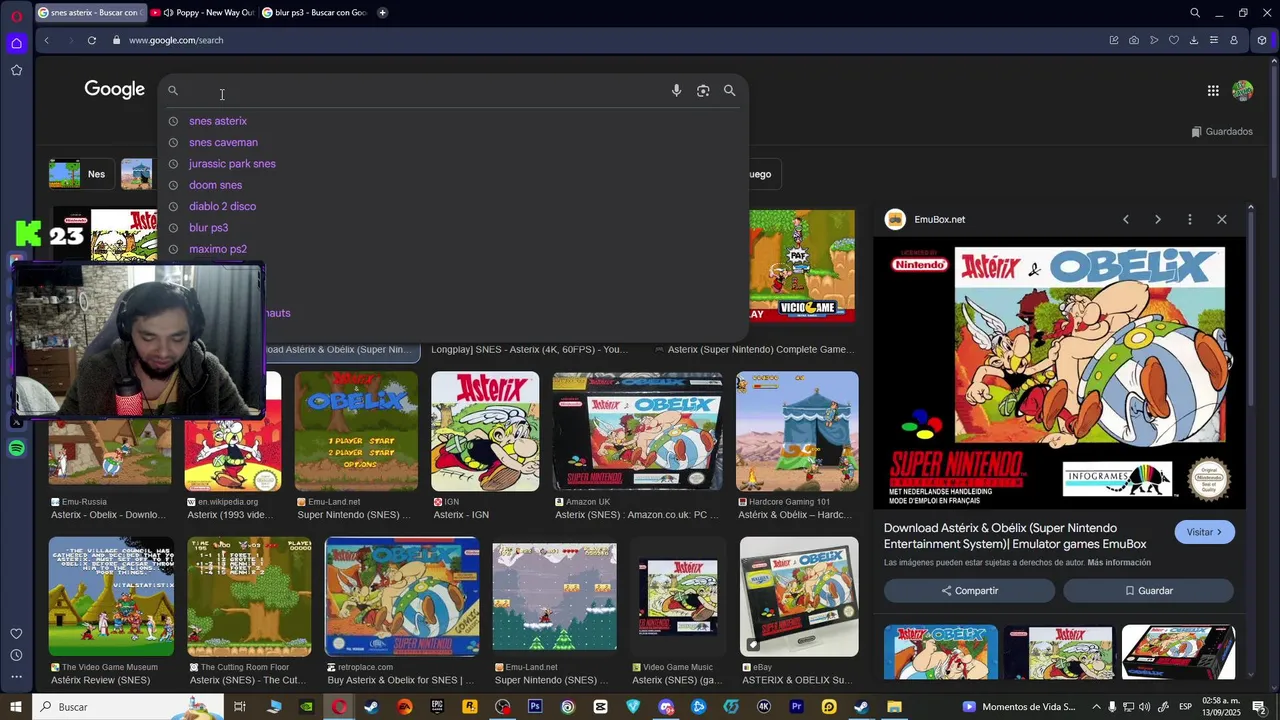Viewport: 1280px width, 720px height.
Task: Open the 'Más información' copyright link
Action: [1119, 563]
